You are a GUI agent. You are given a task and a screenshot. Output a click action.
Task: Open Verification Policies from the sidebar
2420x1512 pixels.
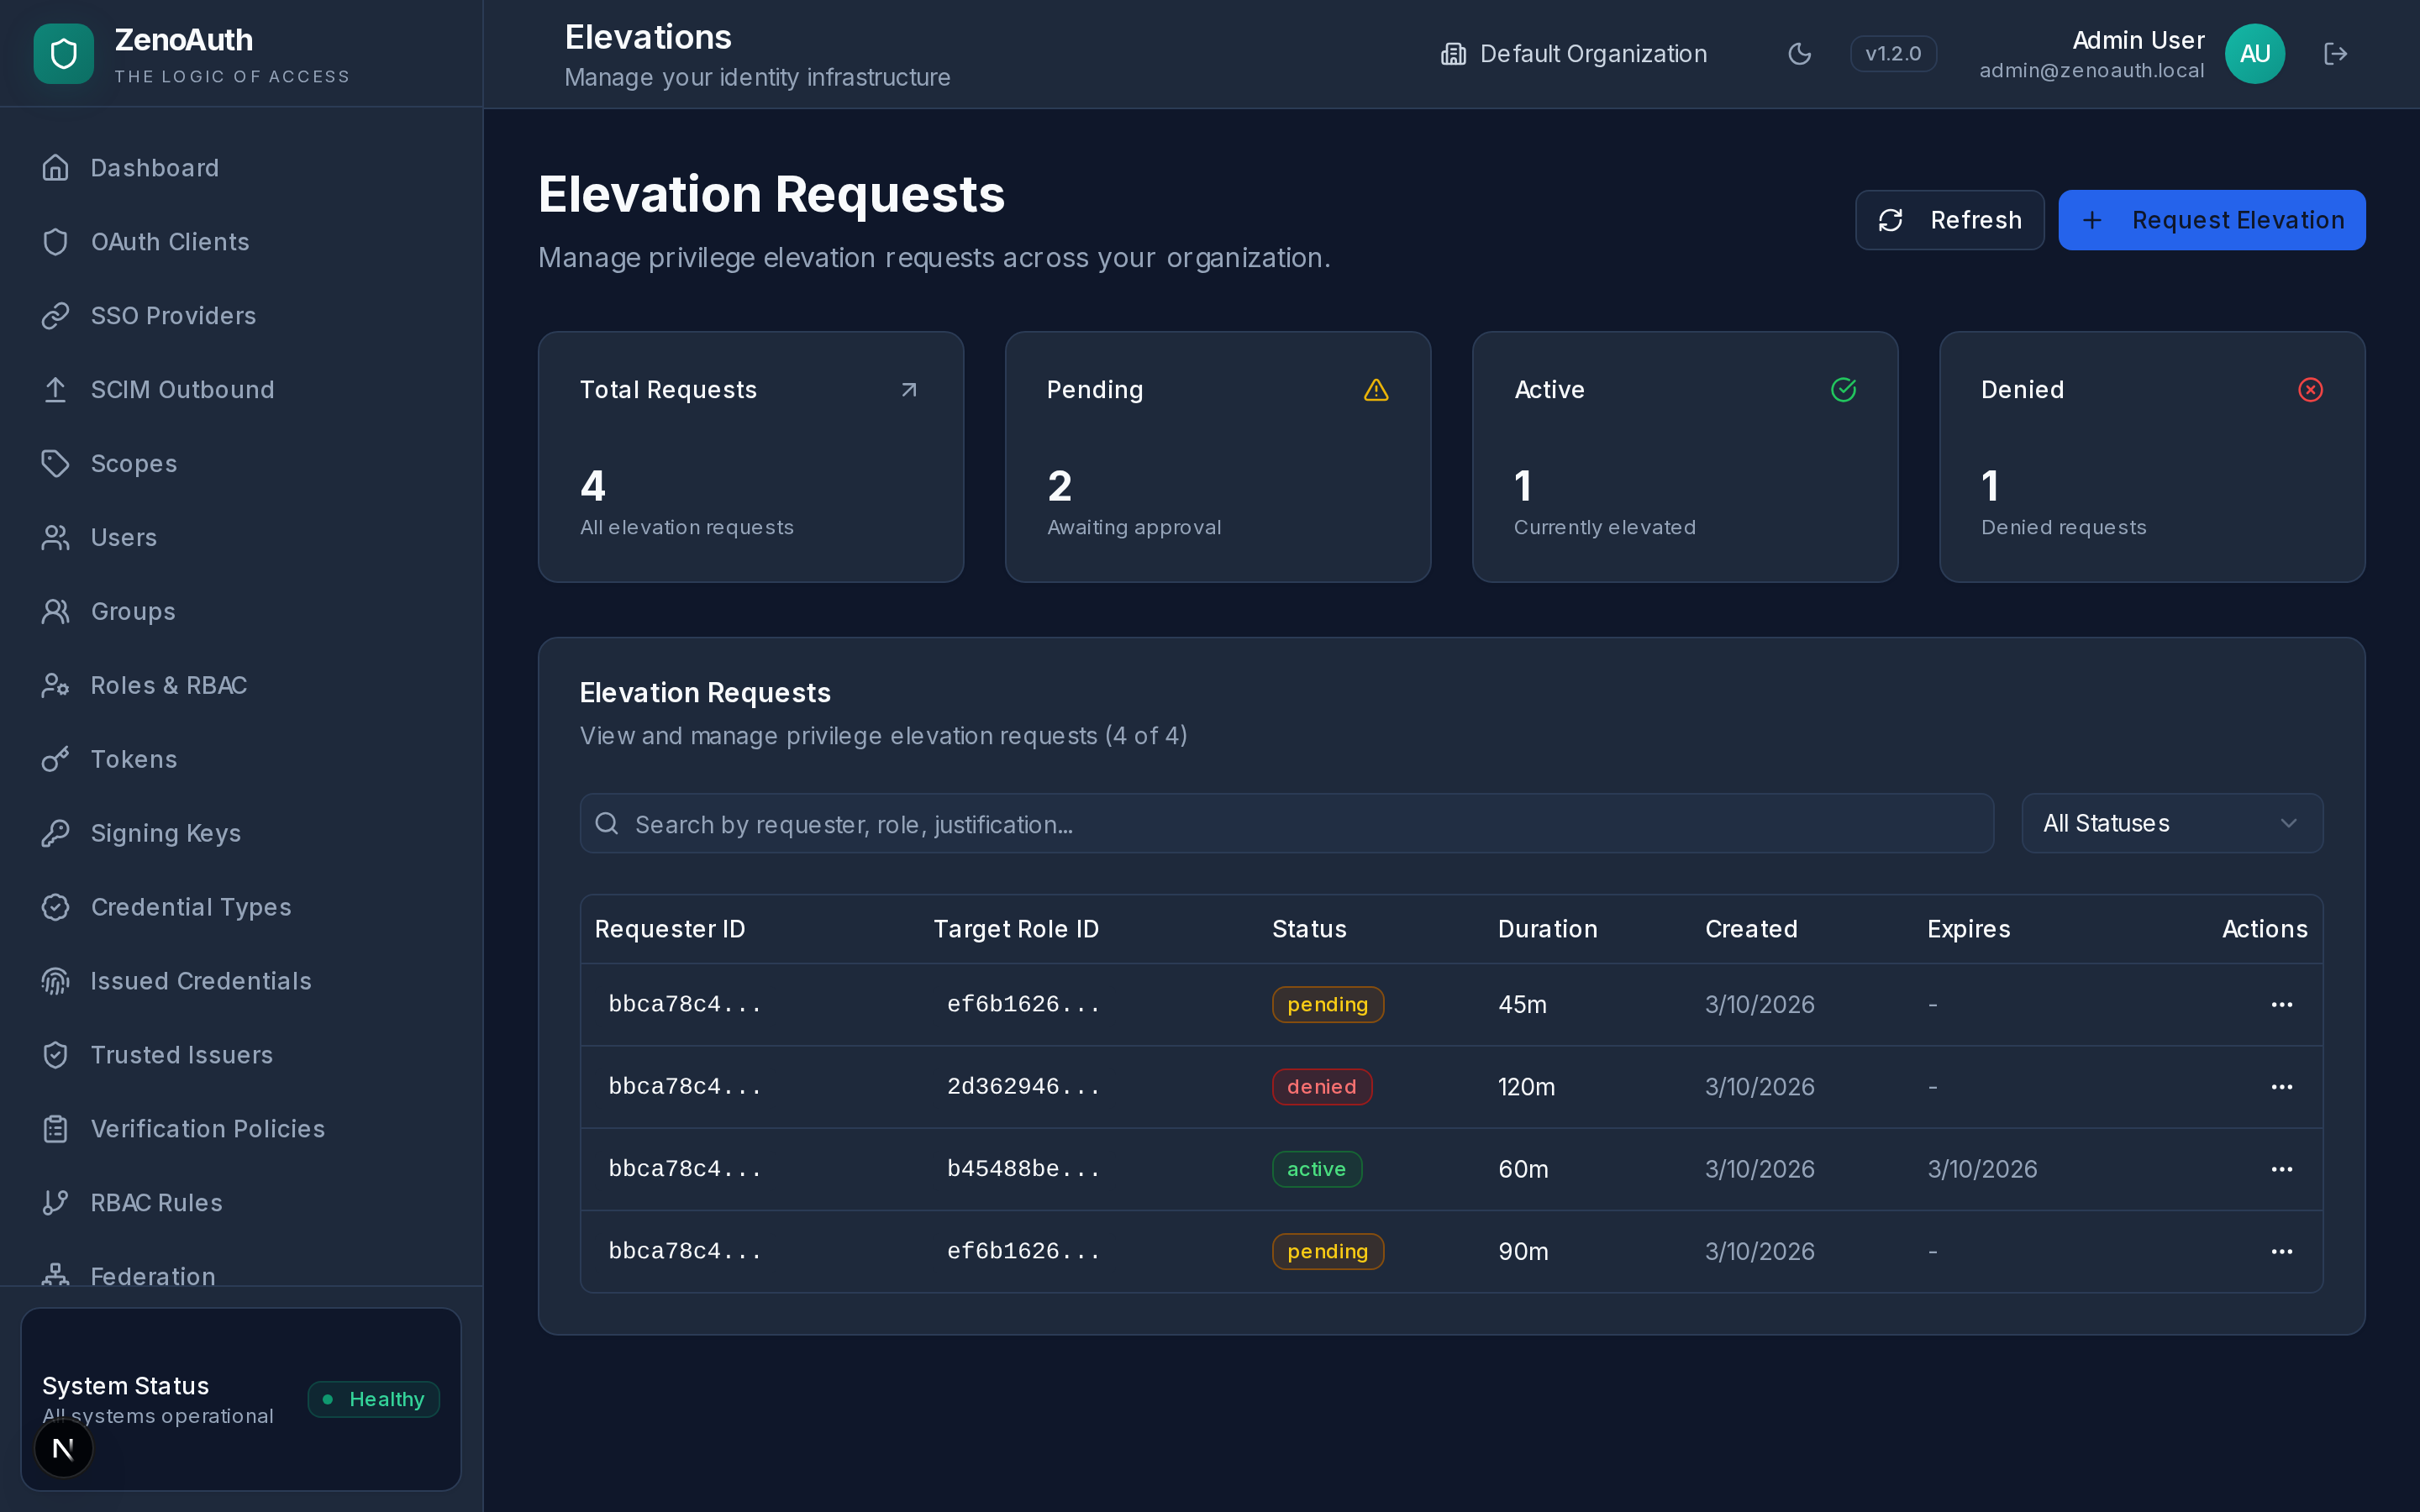coord(208,1128)
